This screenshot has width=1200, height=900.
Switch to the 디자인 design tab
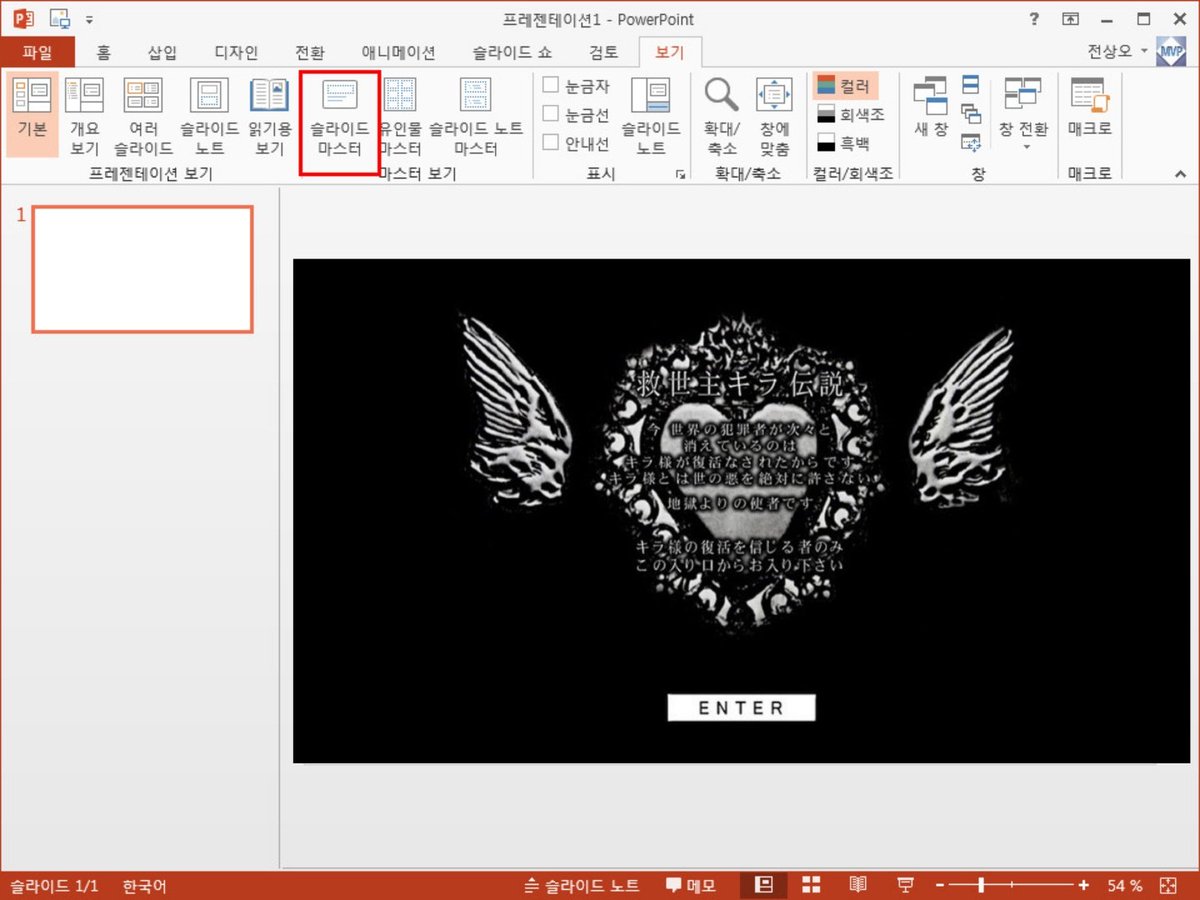coord(235,52)
